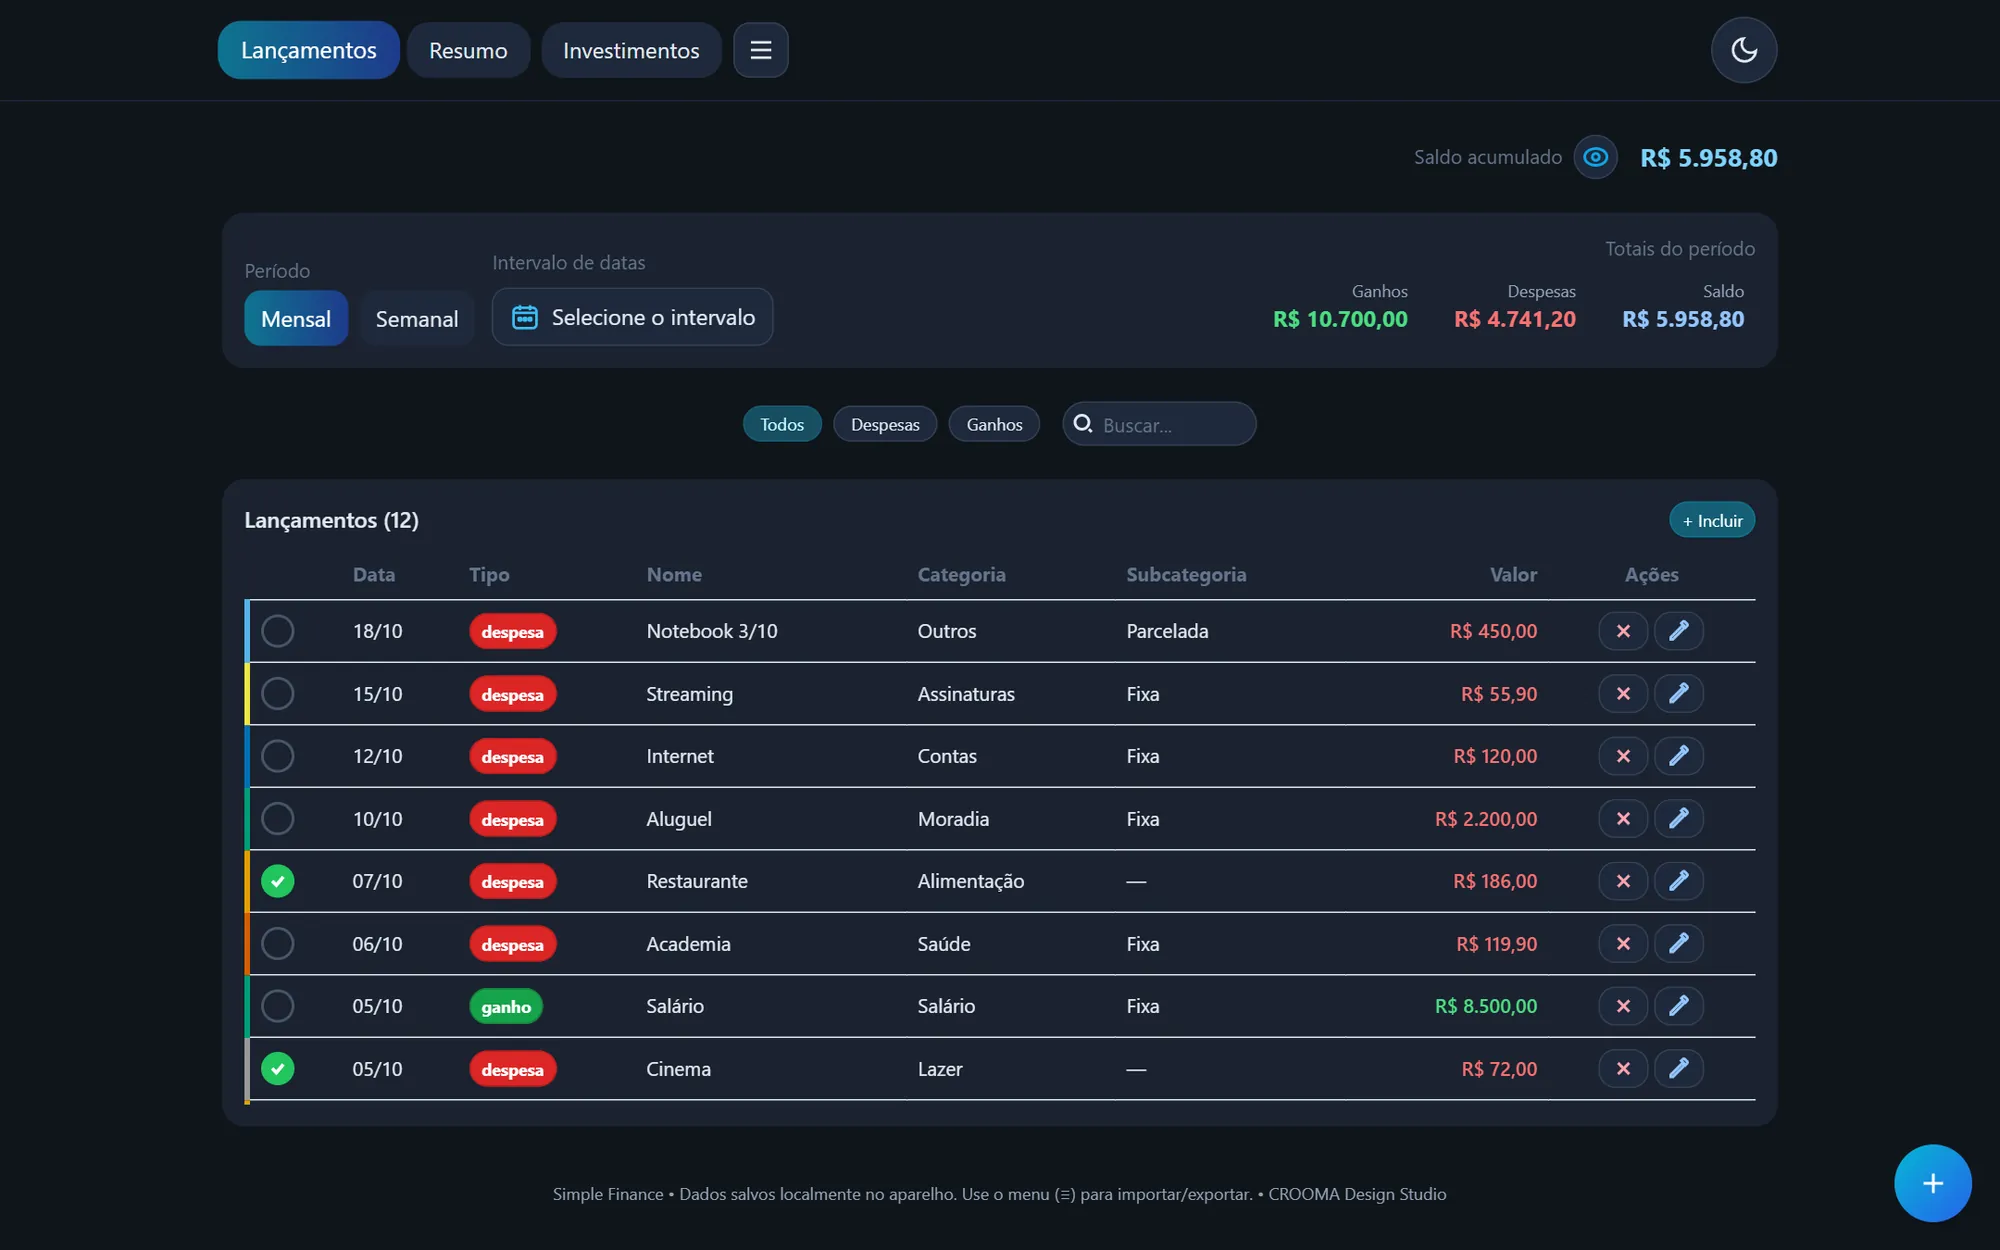Viewport: 2000px width, 1250px height.
Task: Delete the Notebook 3/10 entry
Action: pyautogui.click(x=1623, y=631)
